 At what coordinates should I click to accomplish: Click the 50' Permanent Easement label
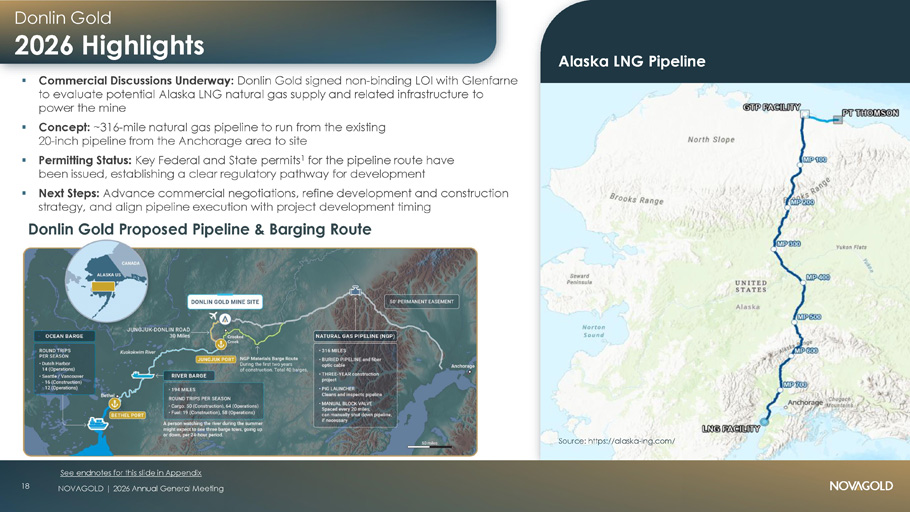tap(422, 302)
